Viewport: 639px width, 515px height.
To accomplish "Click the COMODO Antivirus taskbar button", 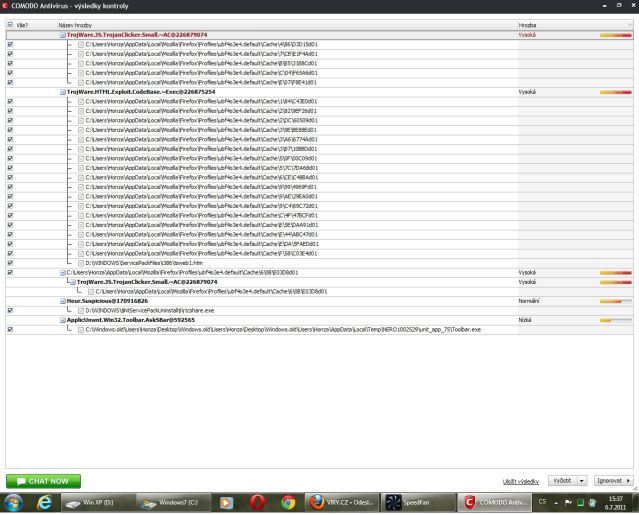I will point(494,503).
